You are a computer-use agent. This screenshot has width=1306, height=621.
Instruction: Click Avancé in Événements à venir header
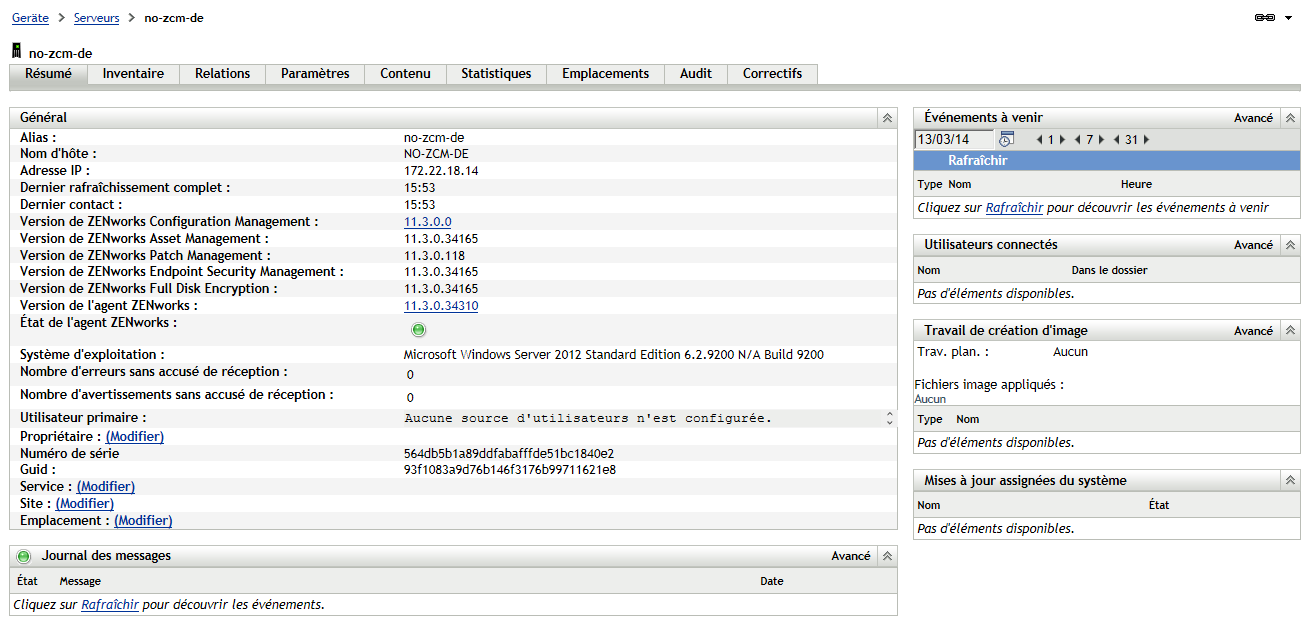(x=1253, y=118)
